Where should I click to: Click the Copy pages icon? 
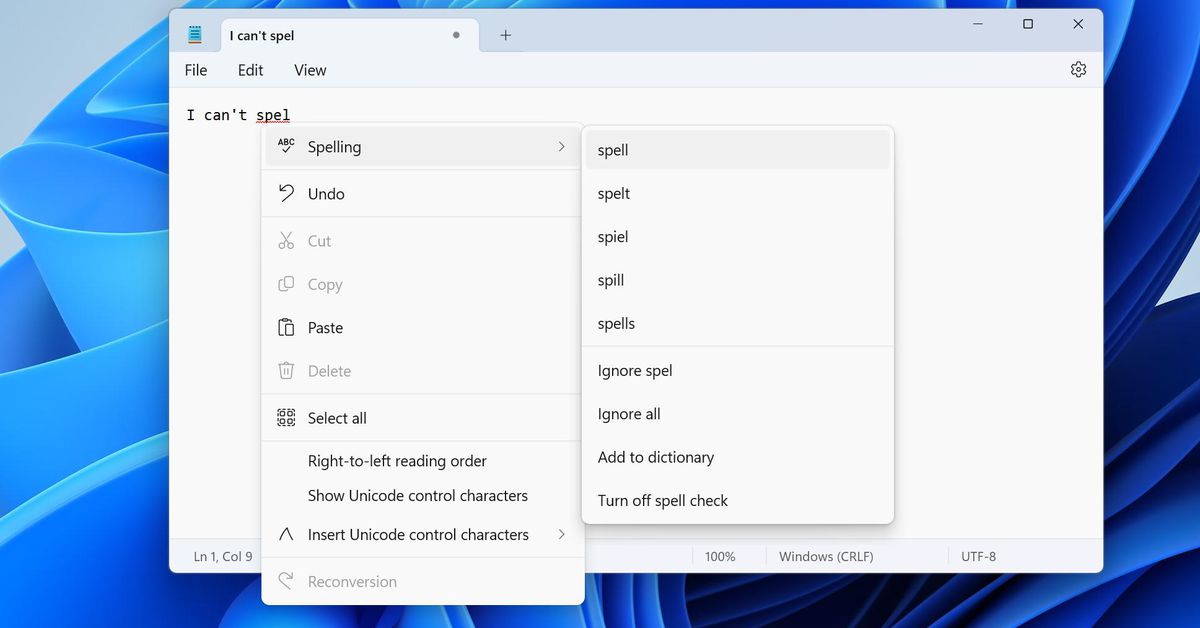click(x=286, y=284)
